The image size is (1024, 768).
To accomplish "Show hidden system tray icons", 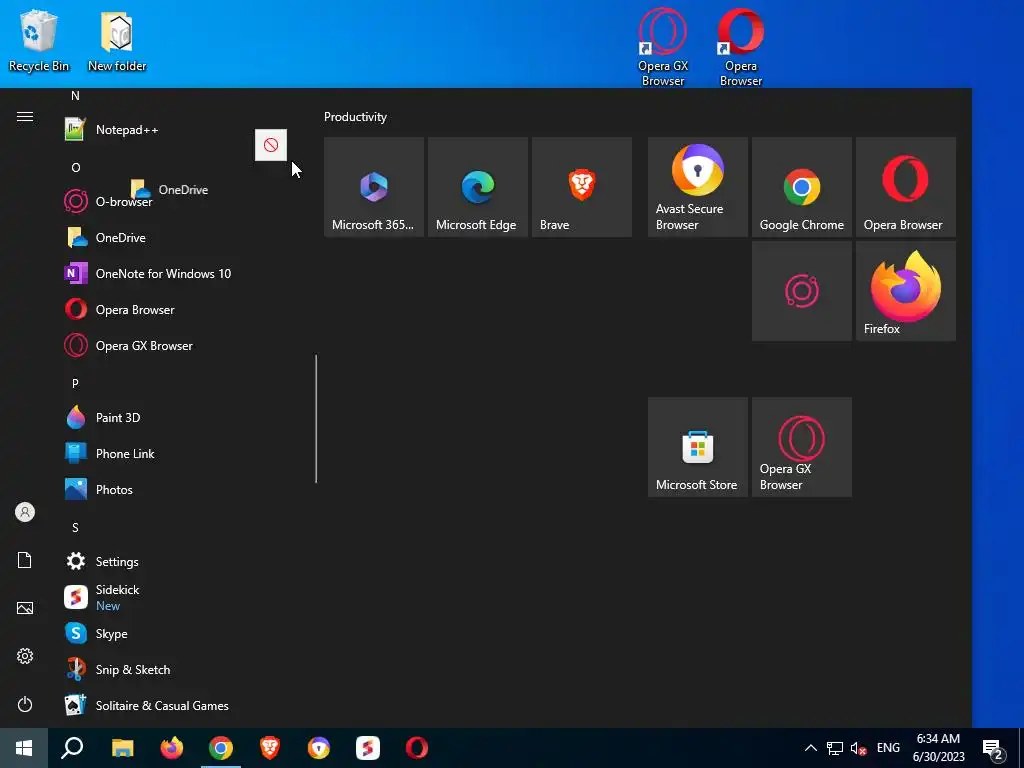I will (x=810, y=748).
